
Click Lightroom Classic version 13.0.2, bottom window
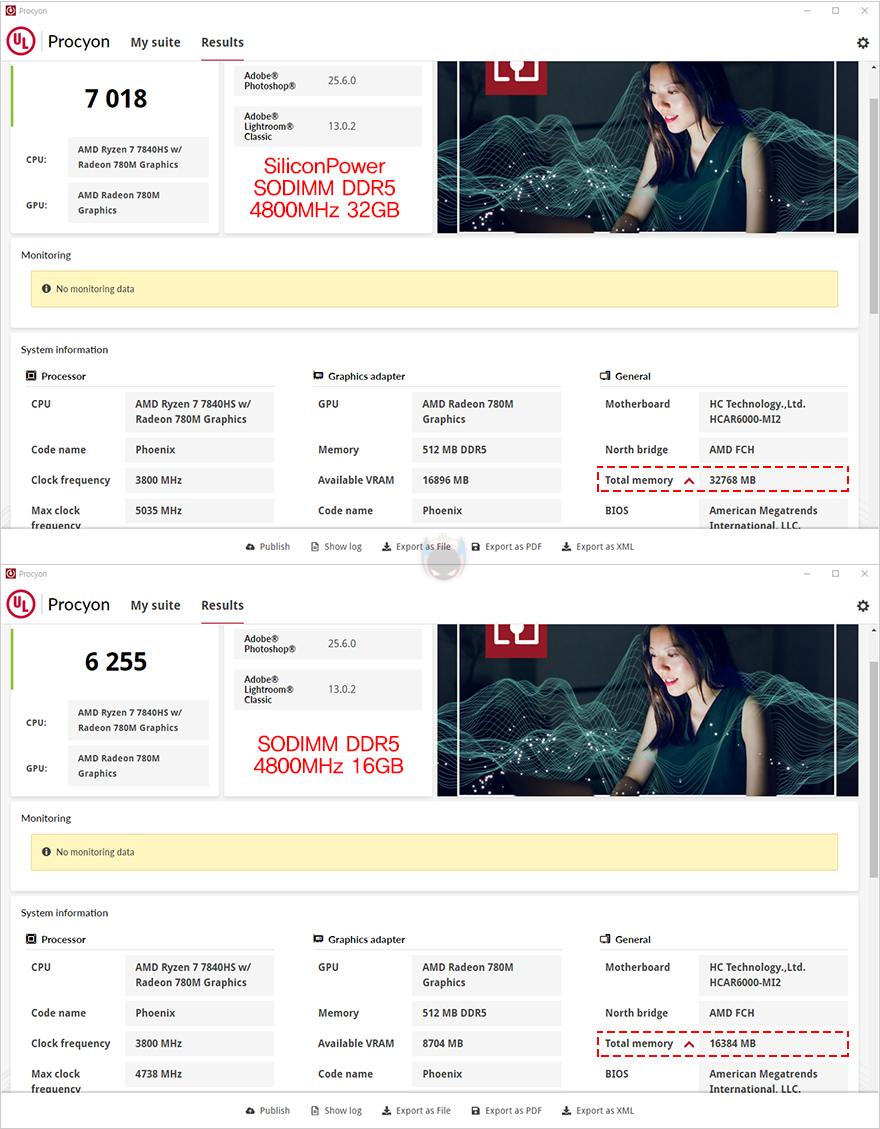[342, 689]
